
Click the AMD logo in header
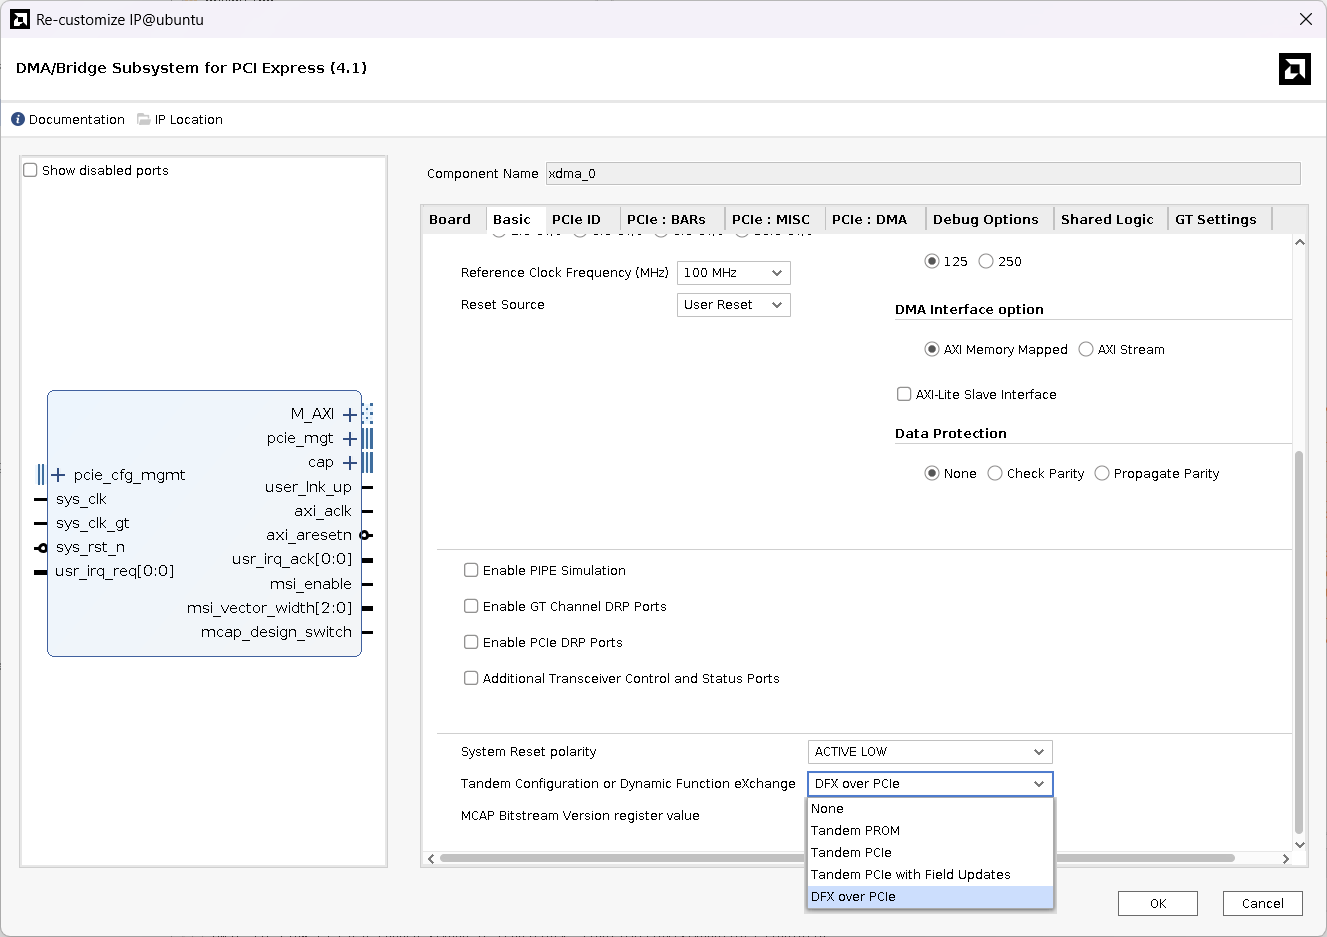pyautogui.click(x=1294, y=69)
